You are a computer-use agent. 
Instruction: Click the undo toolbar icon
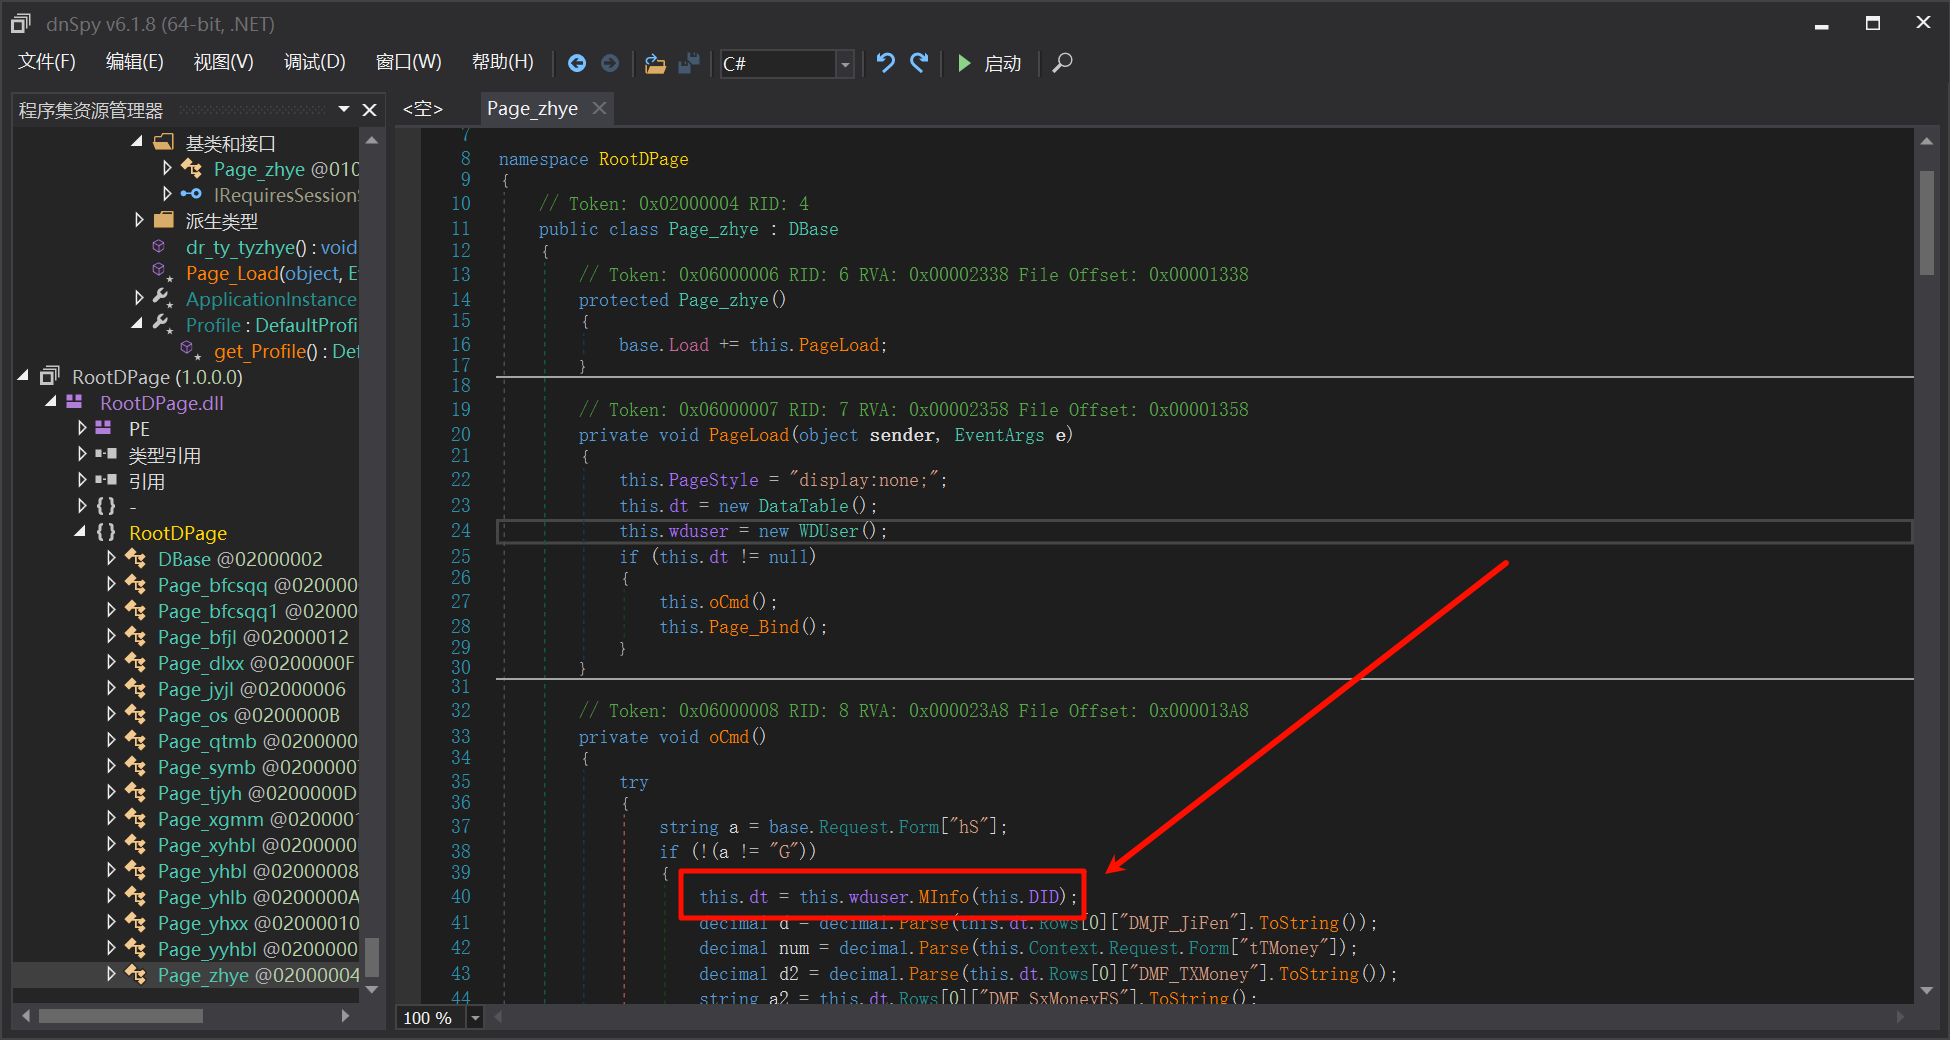885,63
